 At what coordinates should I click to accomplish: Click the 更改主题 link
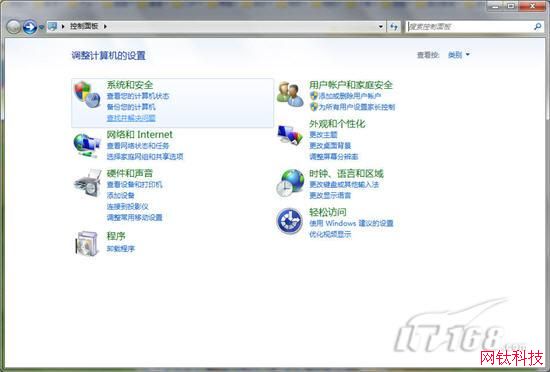click(323, 135)
